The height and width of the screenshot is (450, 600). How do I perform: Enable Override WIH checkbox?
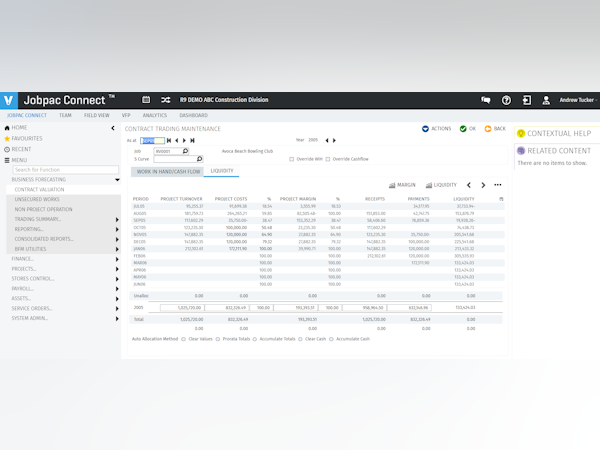[292, 159]
